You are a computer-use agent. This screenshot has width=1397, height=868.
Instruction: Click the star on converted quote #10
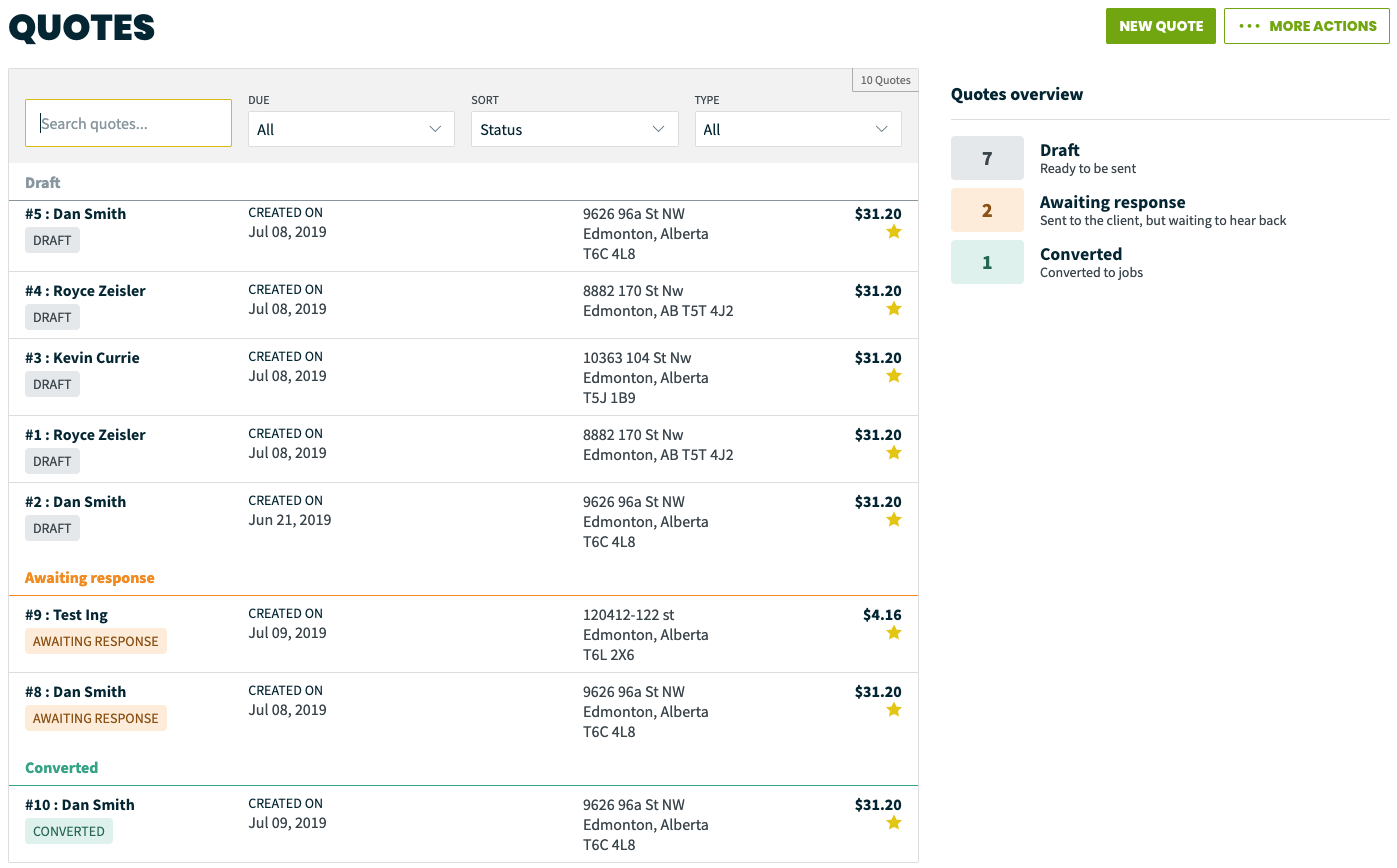coord(893,823)
